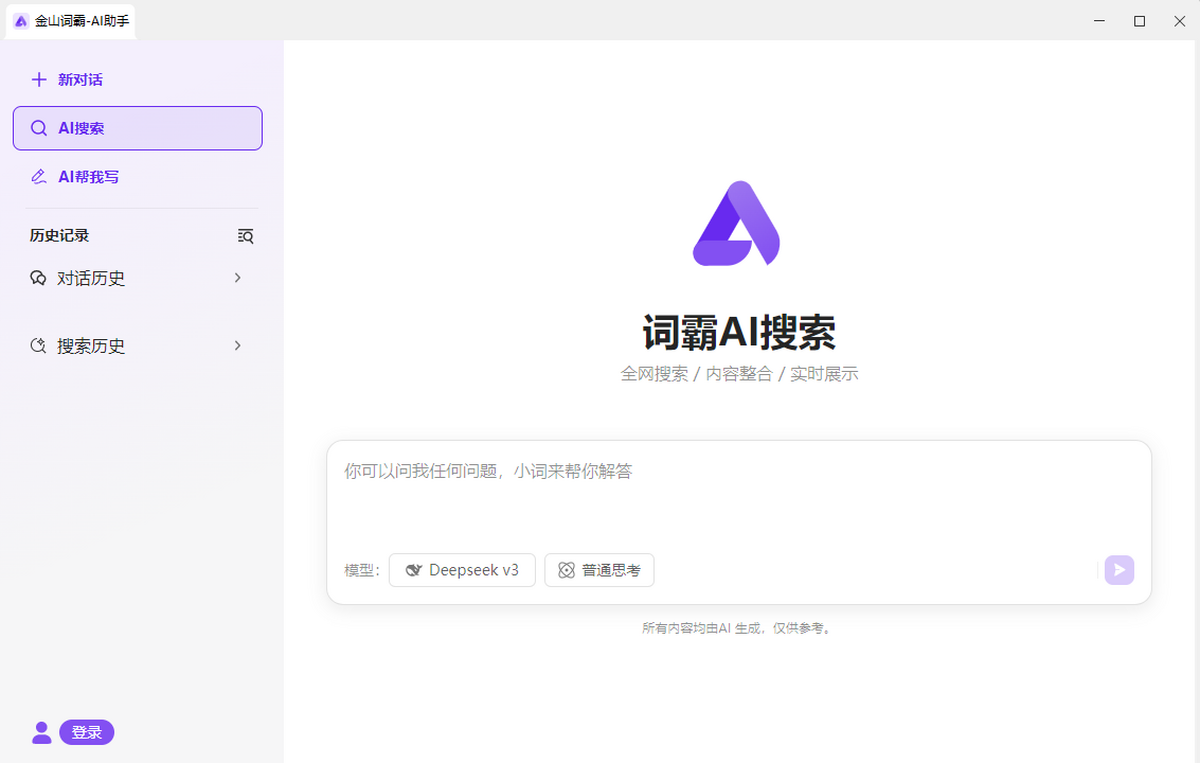1200x763 pixels.
Task: Click the 词霸AI搜索 logo graphic
Action: coord(737,223)
